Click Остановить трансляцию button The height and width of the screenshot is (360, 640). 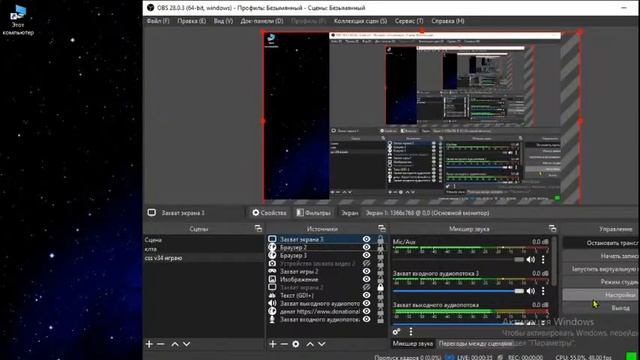pos(601,243)
